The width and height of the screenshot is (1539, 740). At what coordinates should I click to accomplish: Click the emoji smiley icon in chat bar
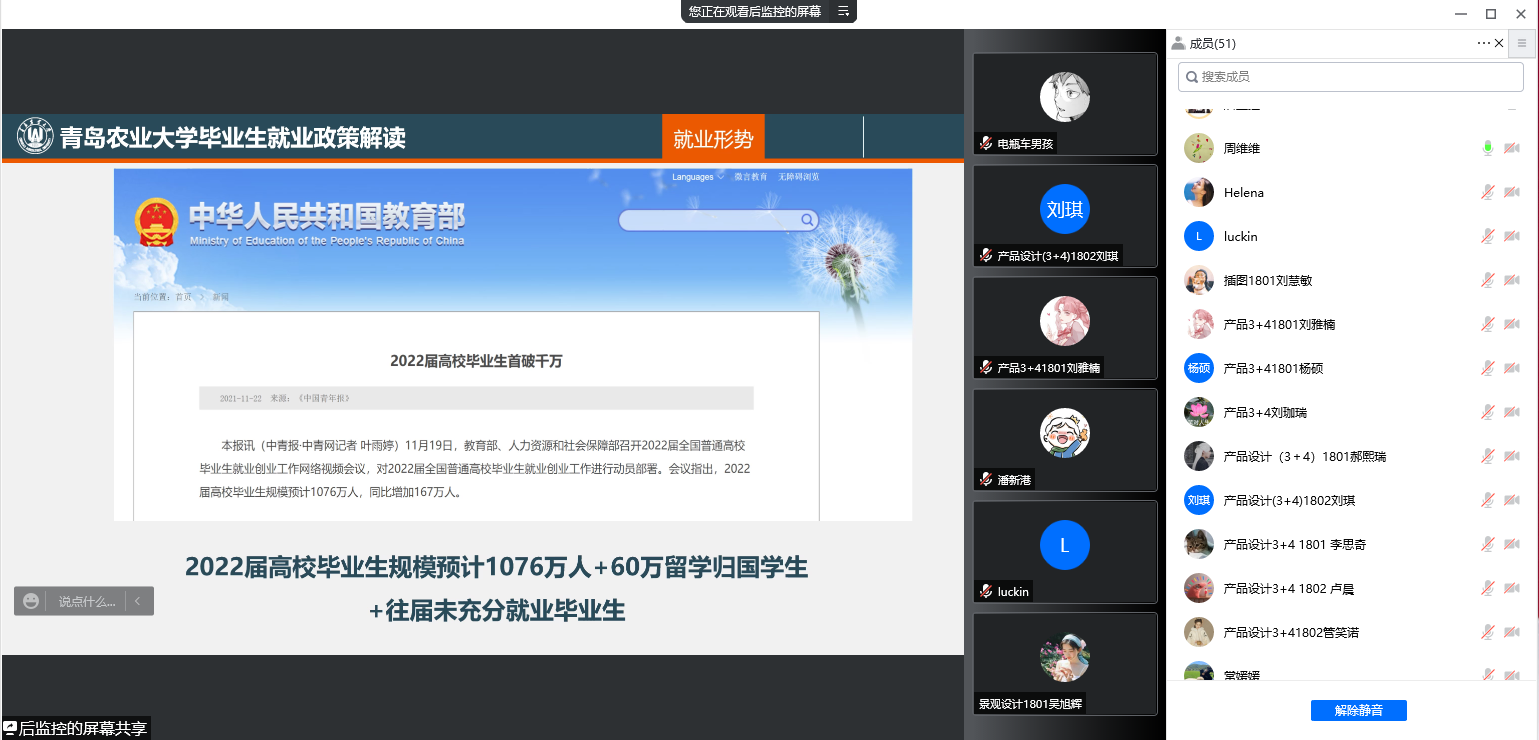[x=31, y=601]
